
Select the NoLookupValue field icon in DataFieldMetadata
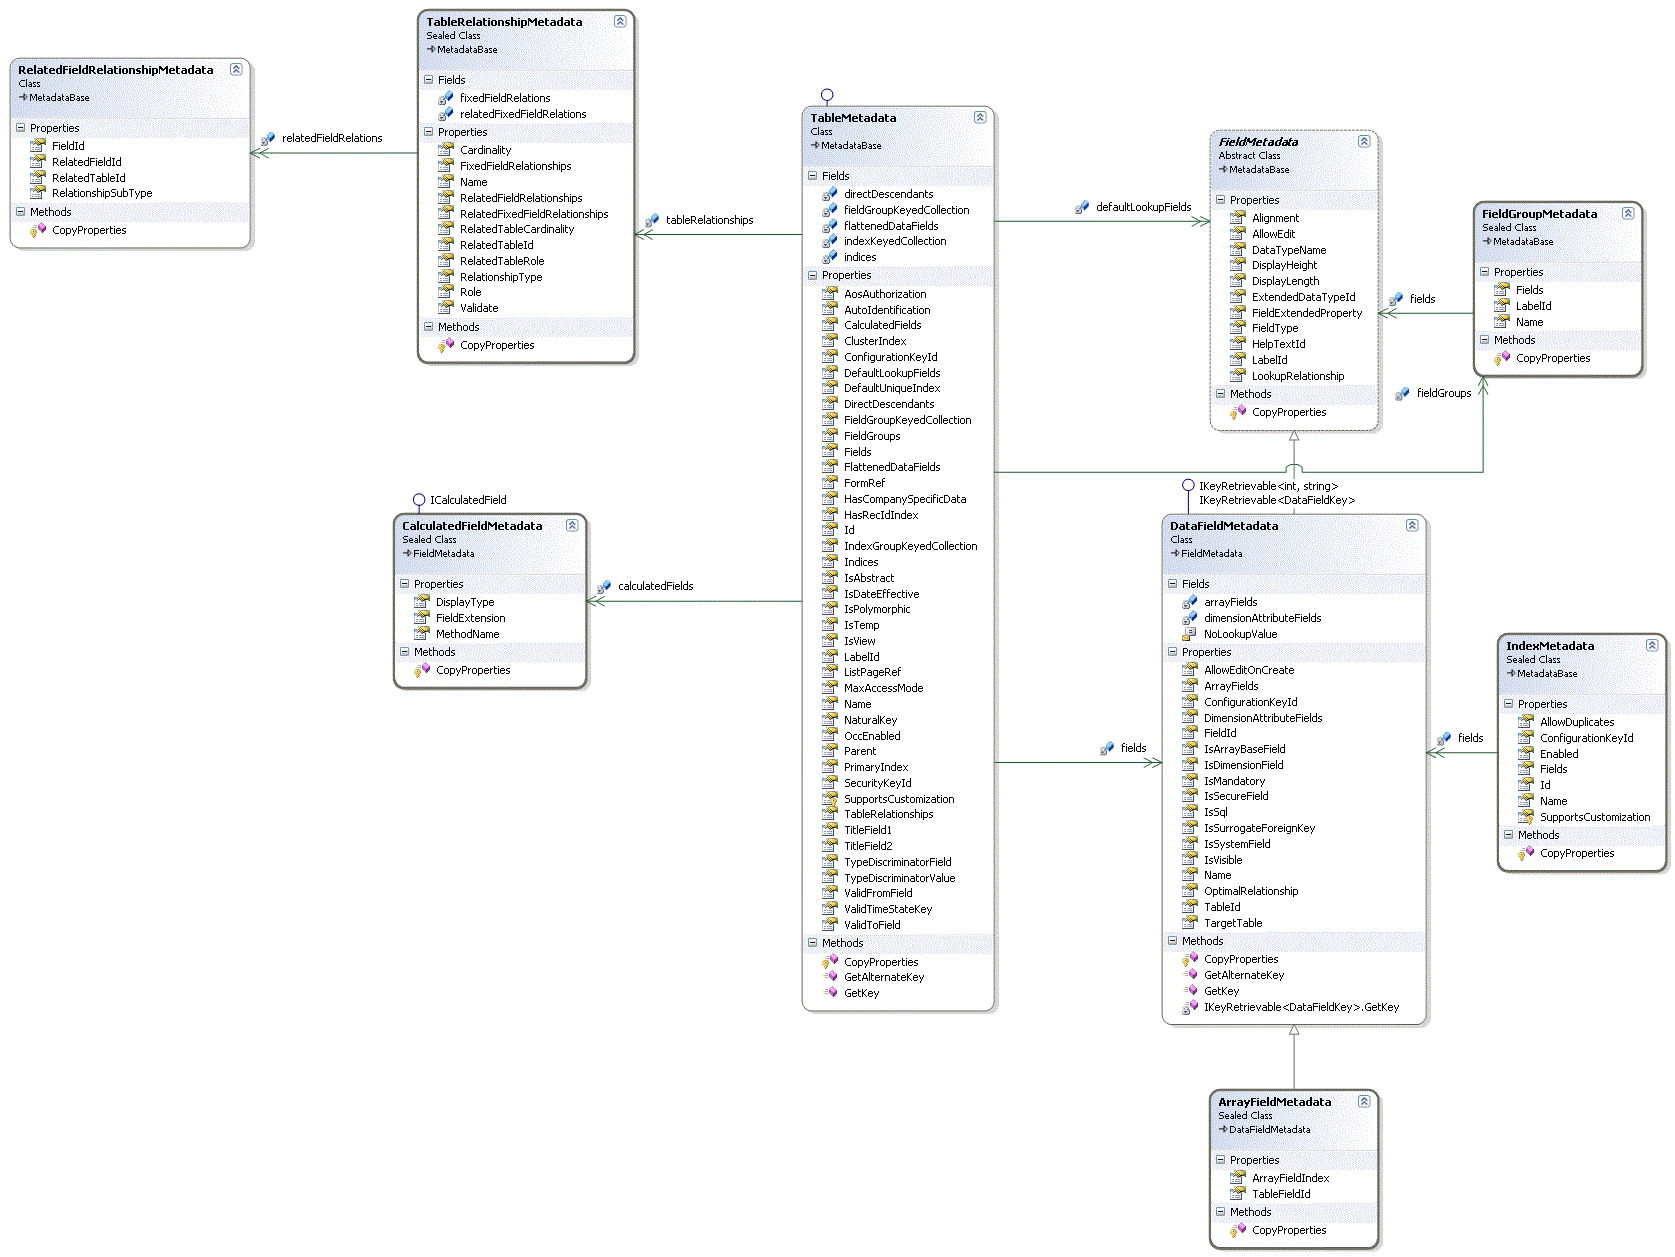[1190, 634]
